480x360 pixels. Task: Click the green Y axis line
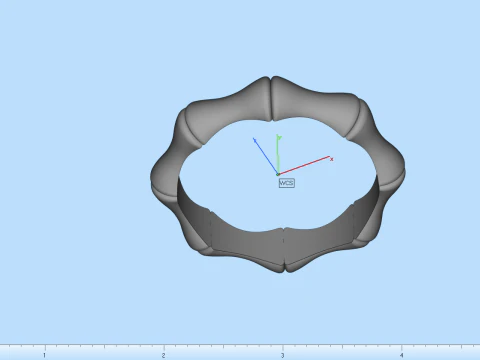click(x=278, y=155)
